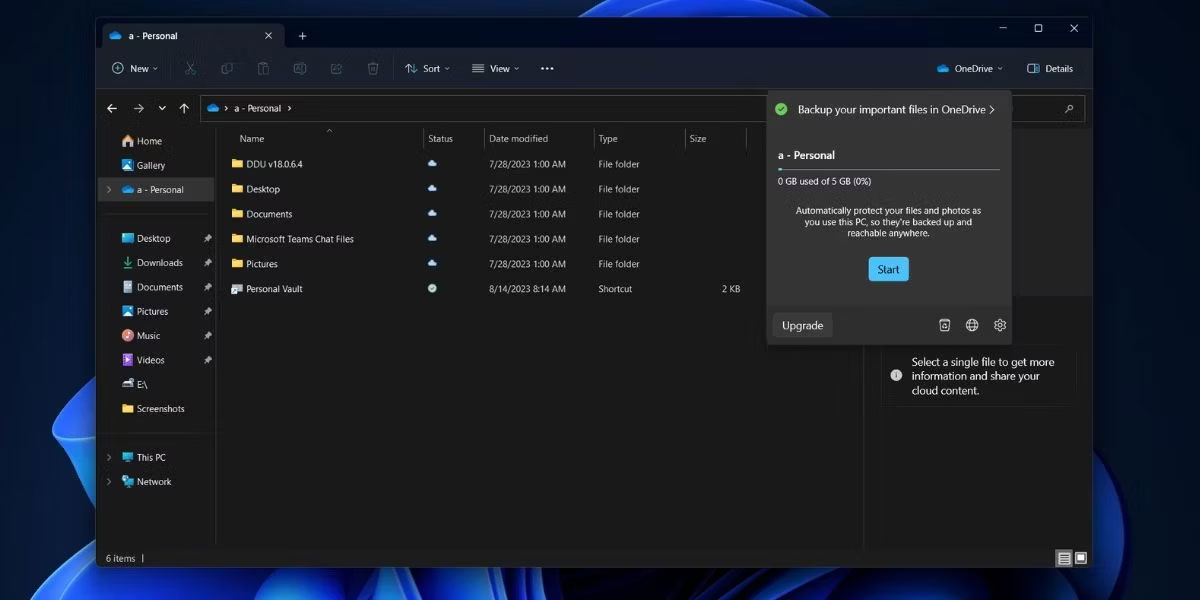This screenshot has height=600, width=1200.
Task: Click the search magnifier icon
Action: [x=1069, y=108]
